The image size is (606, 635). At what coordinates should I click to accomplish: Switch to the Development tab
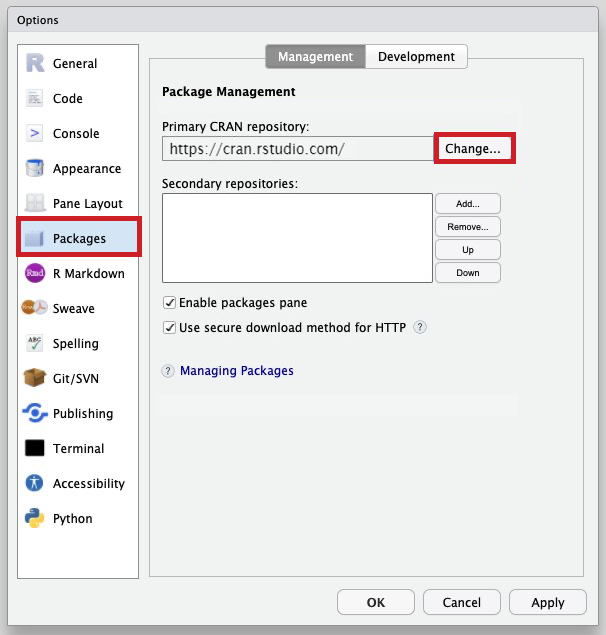click(x=416, y=57)
